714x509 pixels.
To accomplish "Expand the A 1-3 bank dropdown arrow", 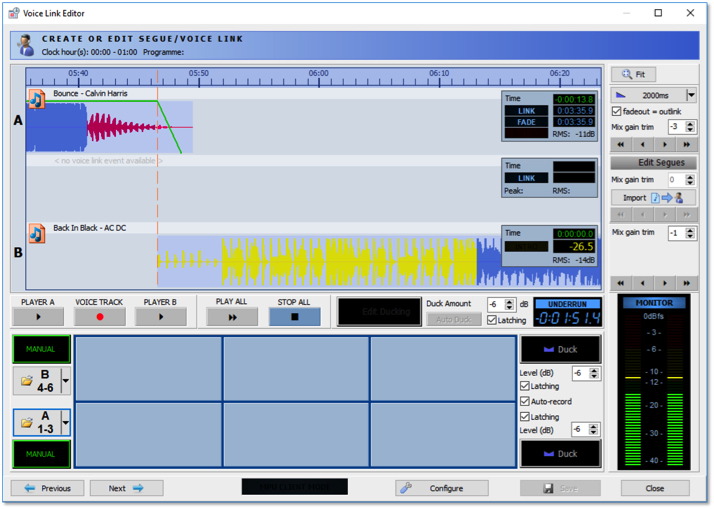I will click(x=66, y=422).
